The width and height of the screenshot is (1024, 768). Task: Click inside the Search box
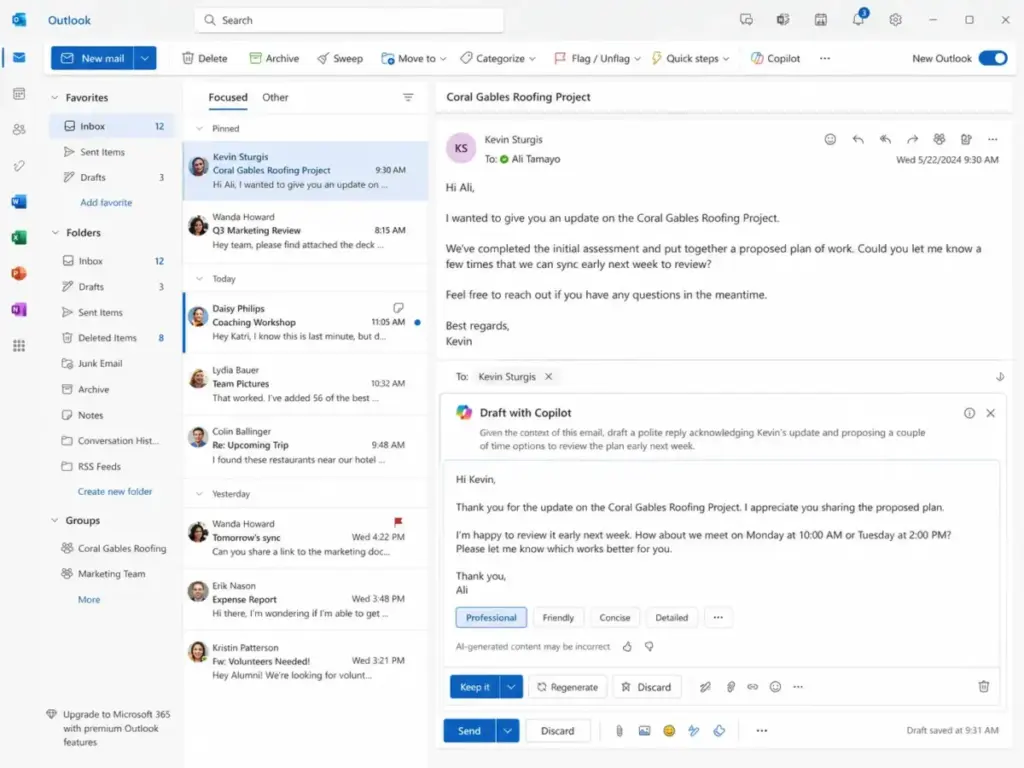pyautogui.click(x=349, y=20)
